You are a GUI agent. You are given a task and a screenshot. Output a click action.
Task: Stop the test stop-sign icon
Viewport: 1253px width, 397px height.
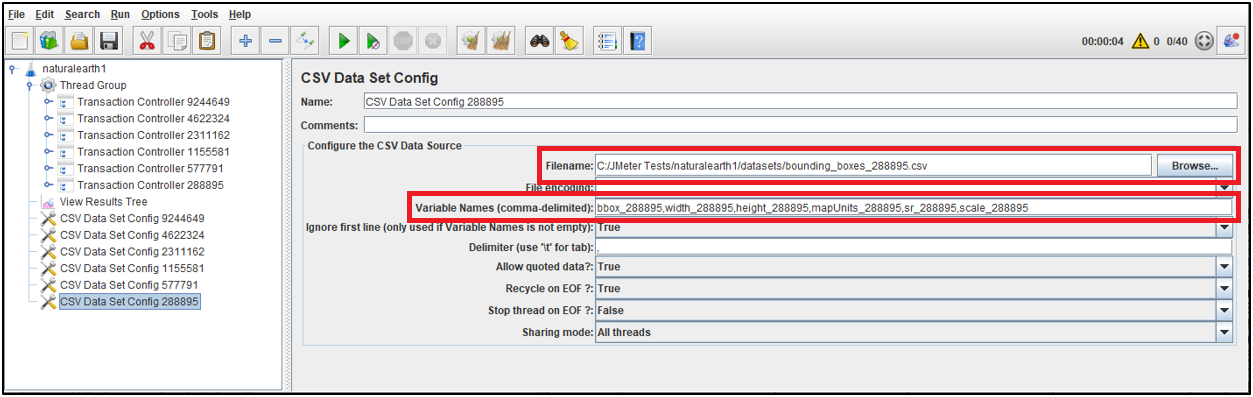pyautogui.click(x=403, y=41)
